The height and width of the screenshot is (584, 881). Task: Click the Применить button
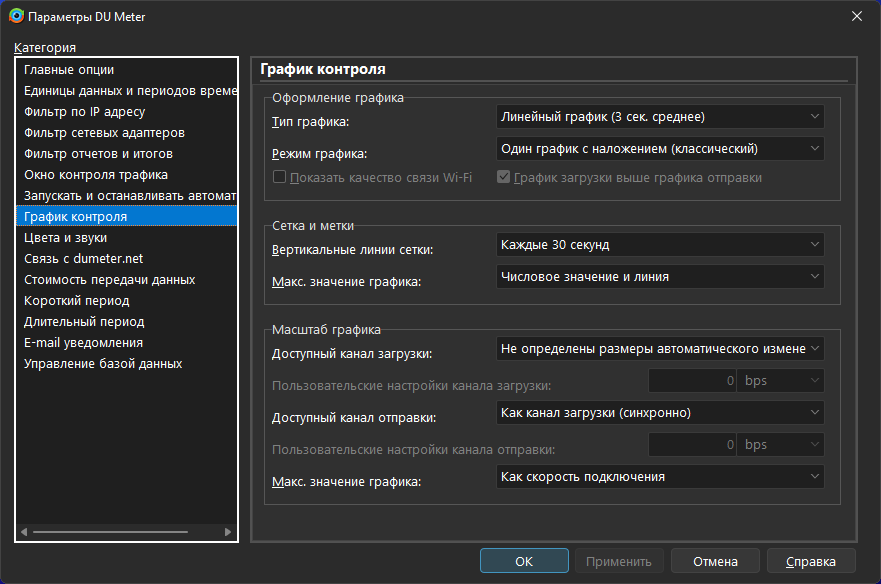pos(619,561)
